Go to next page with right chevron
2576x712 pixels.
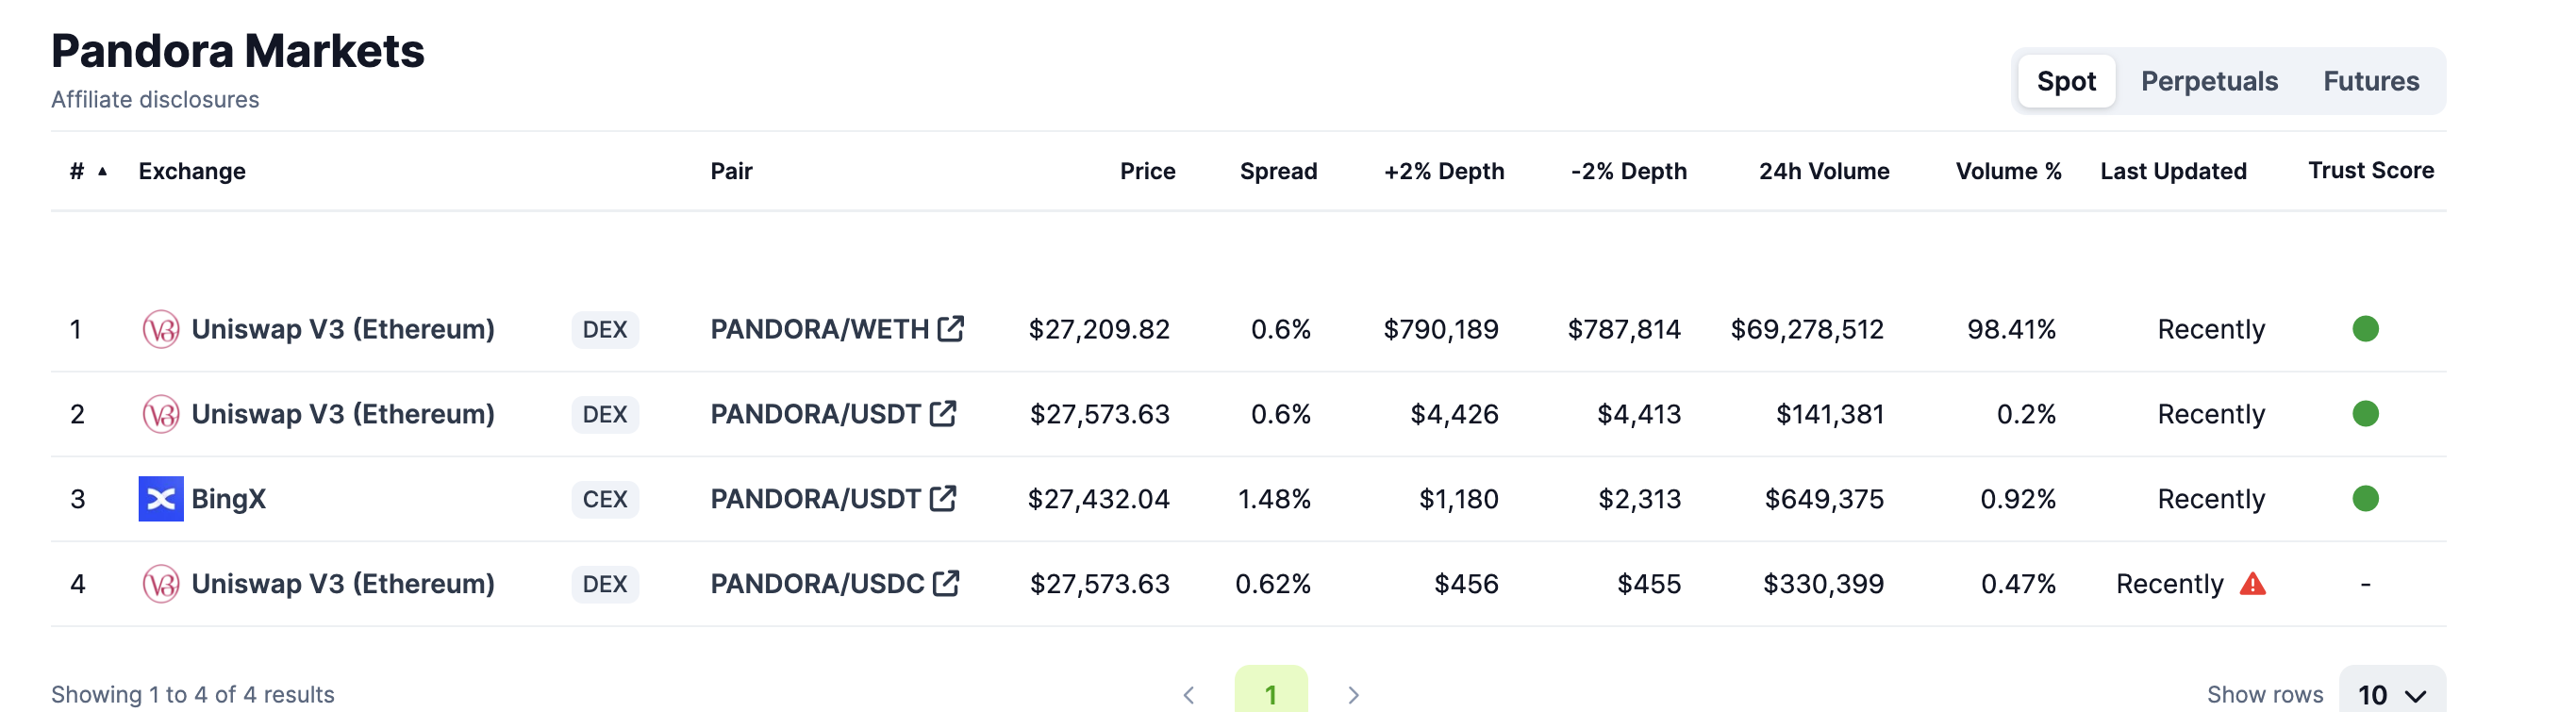[1353, 694]
